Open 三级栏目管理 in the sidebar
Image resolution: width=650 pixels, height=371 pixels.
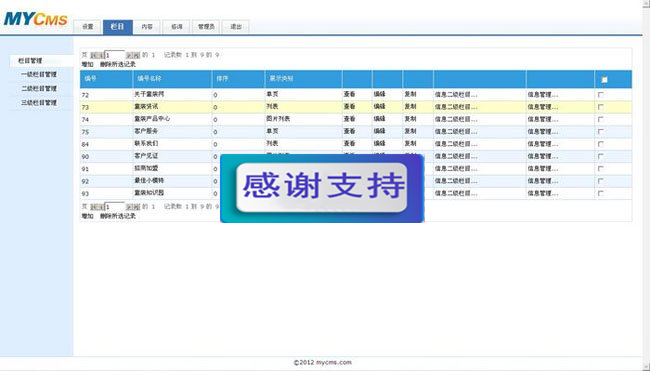point(39,103)
